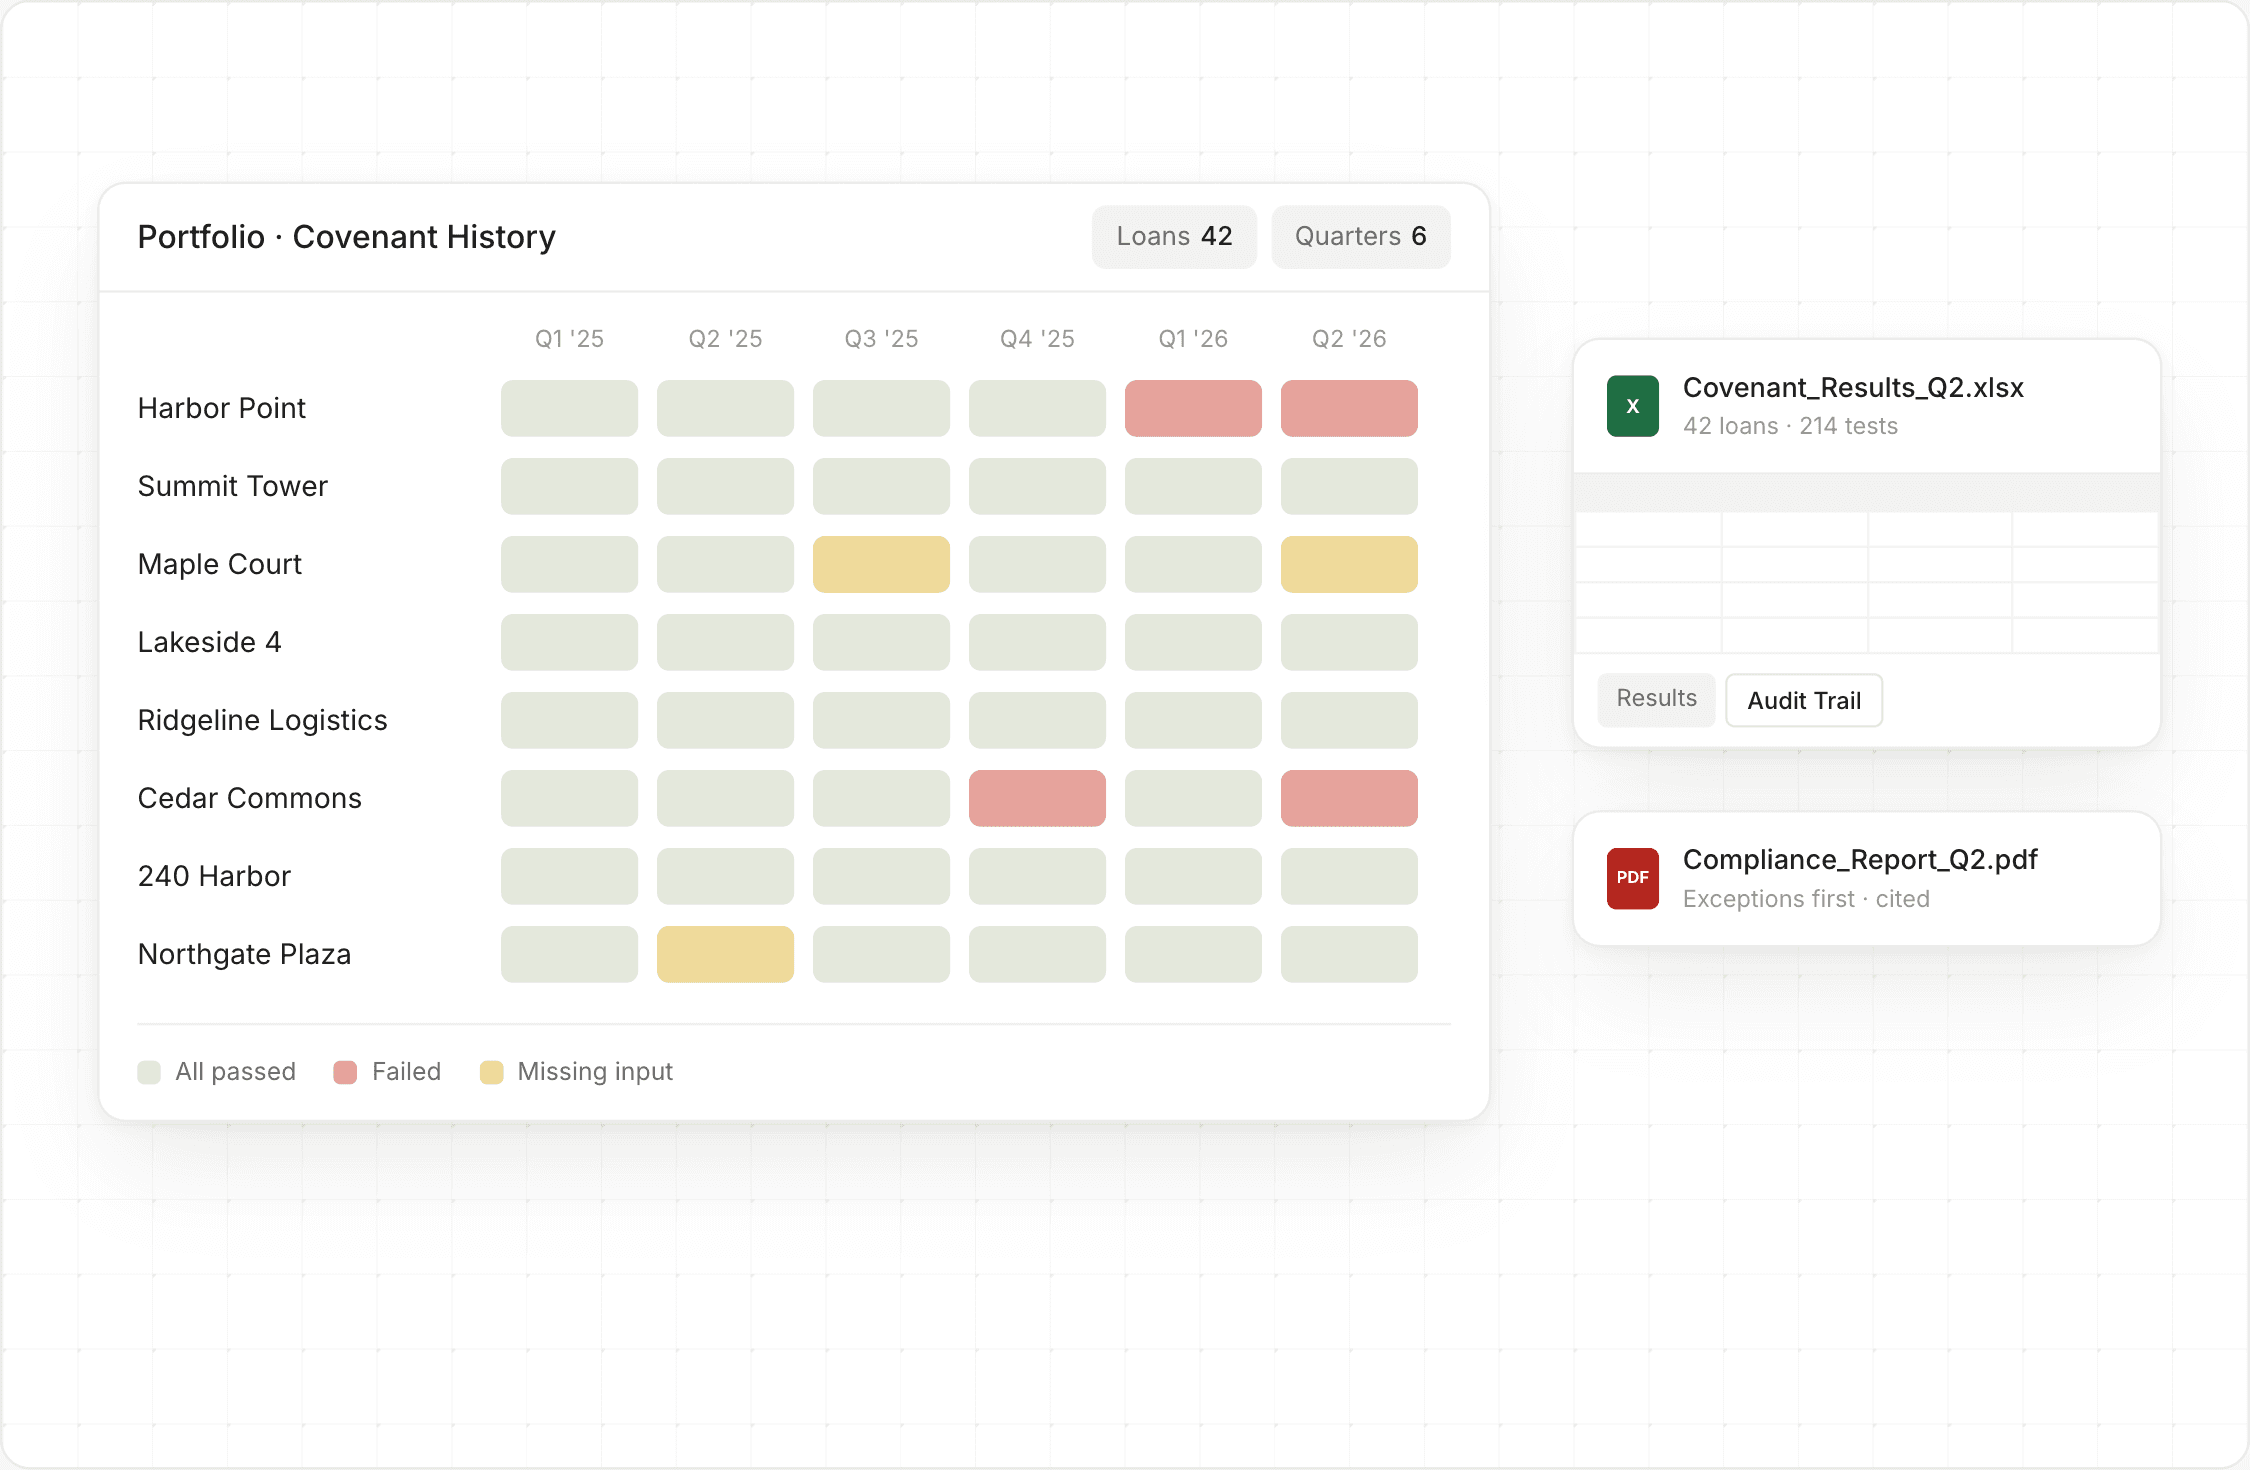
Task: Select Cedar Commons failed cell for Q2 '26
Action: pyautogui.click(x=1348, y=798)
